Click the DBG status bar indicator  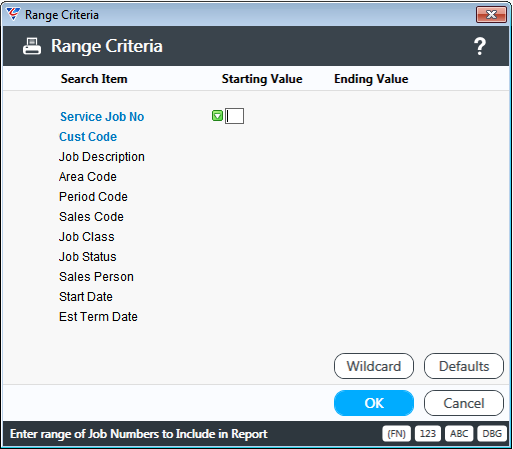tap(492, 434)
